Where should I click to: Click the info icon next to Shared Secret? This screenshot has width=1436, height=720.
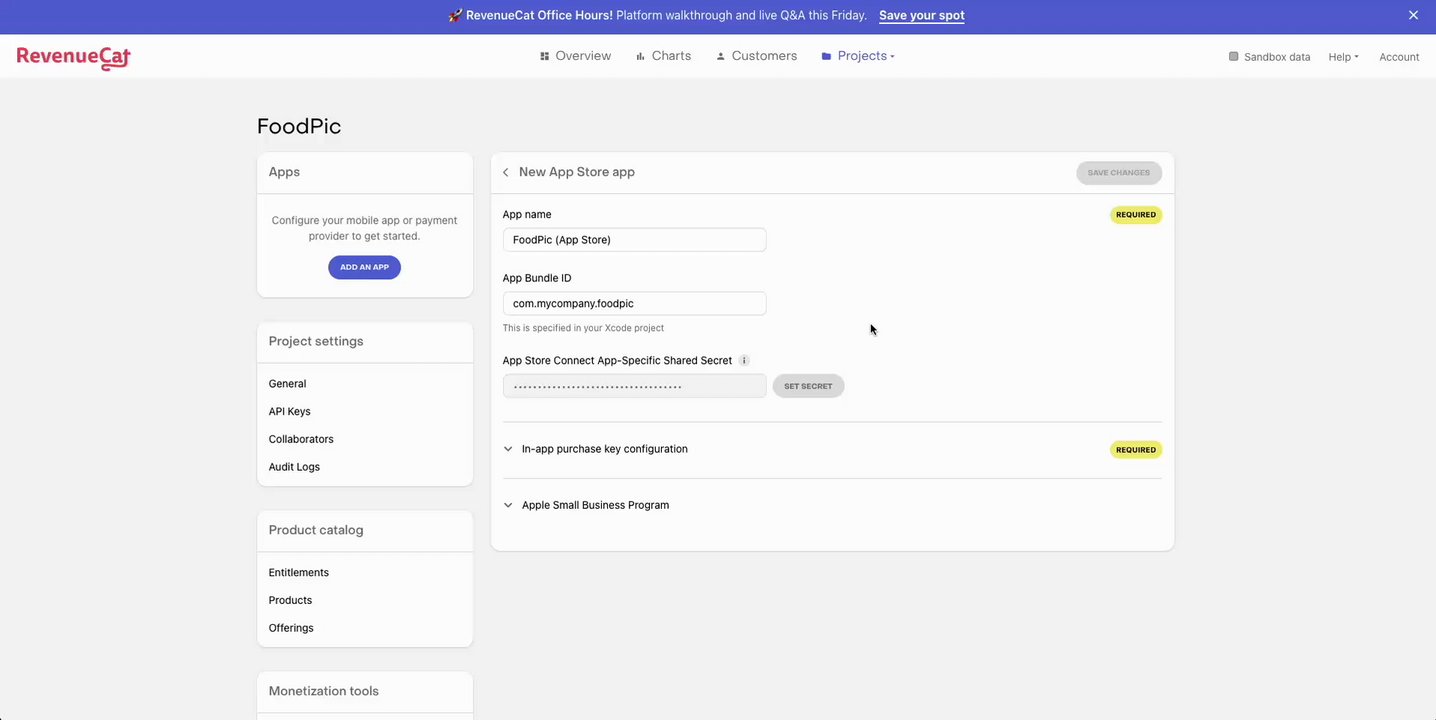(744, 360)
